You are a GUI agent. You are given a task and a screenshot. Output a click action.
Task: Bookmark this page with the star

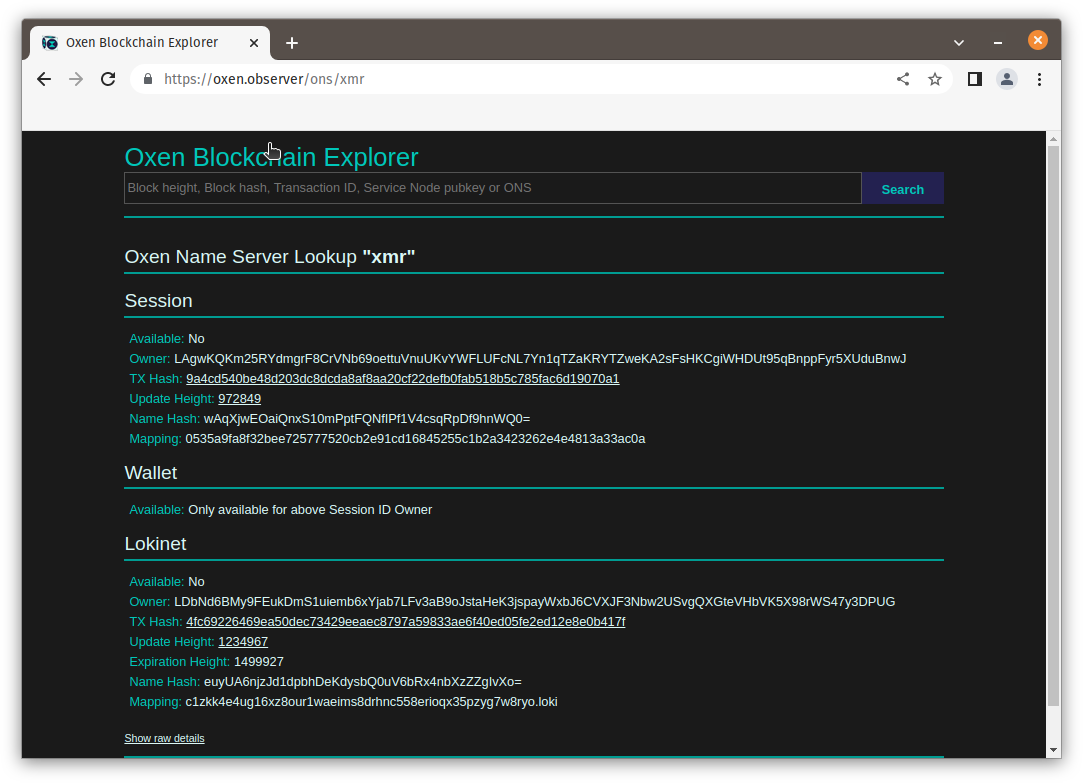935,79
